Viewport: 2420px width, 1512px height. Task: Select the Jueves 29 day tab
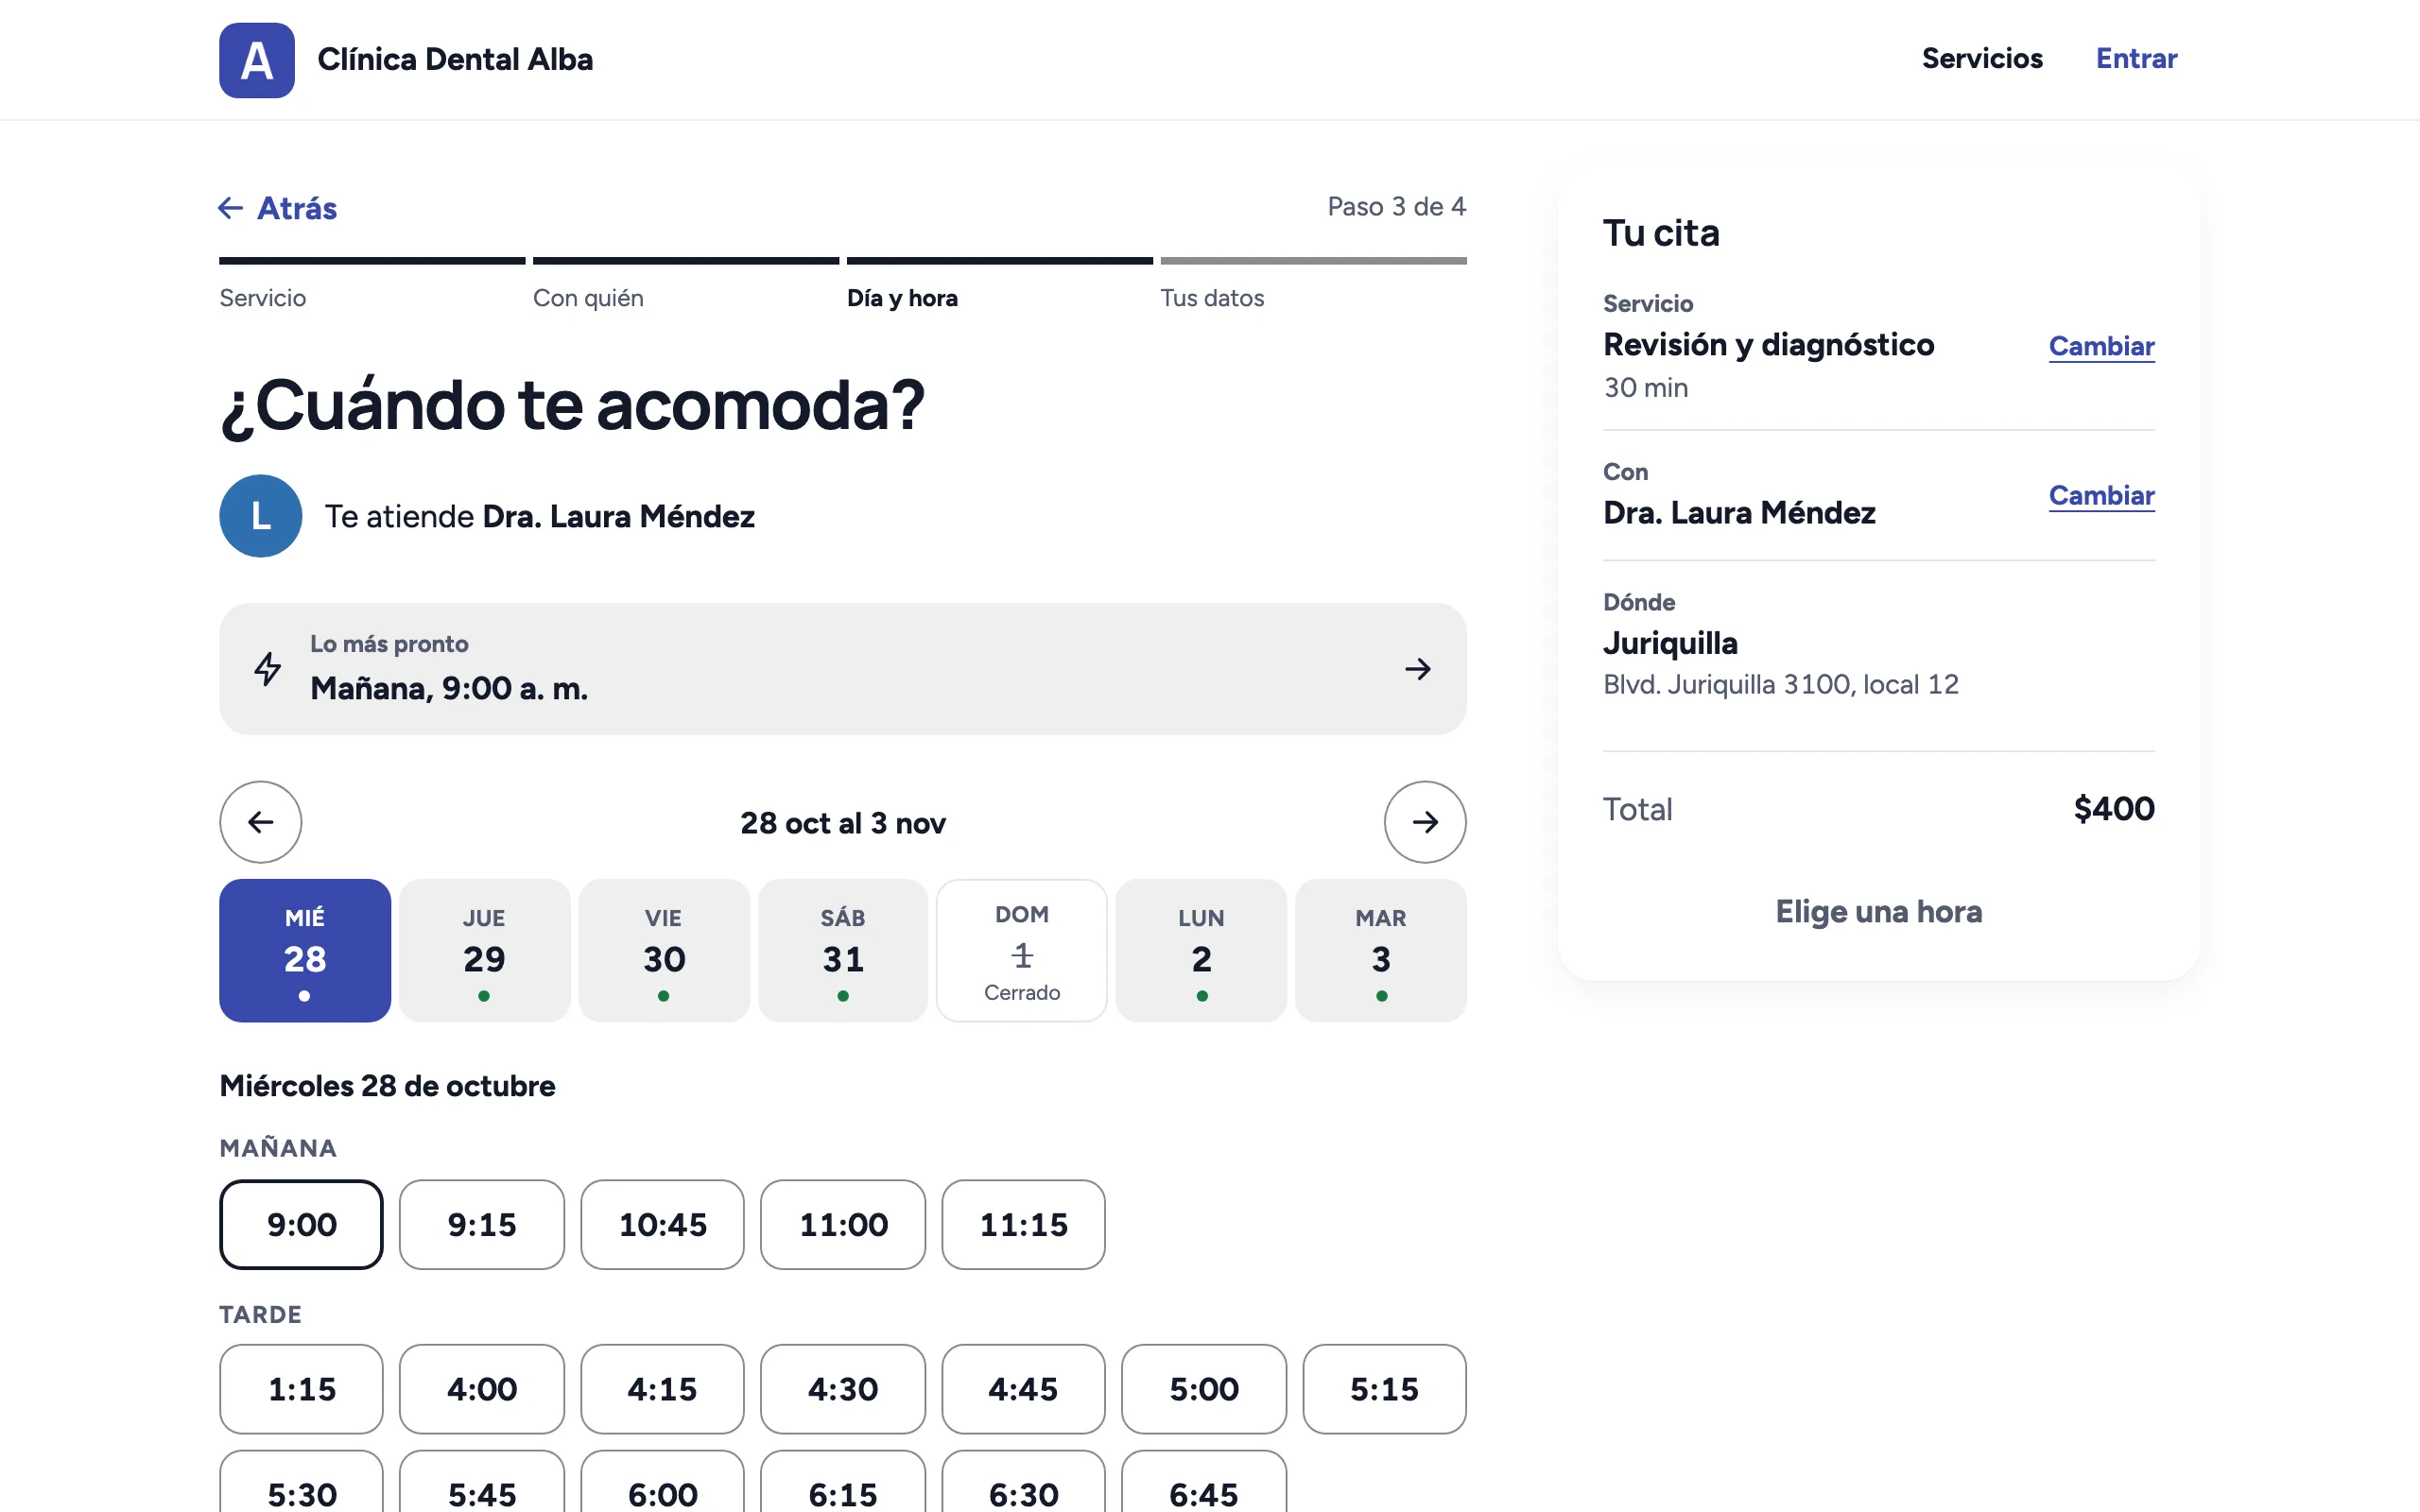point(484,950)
